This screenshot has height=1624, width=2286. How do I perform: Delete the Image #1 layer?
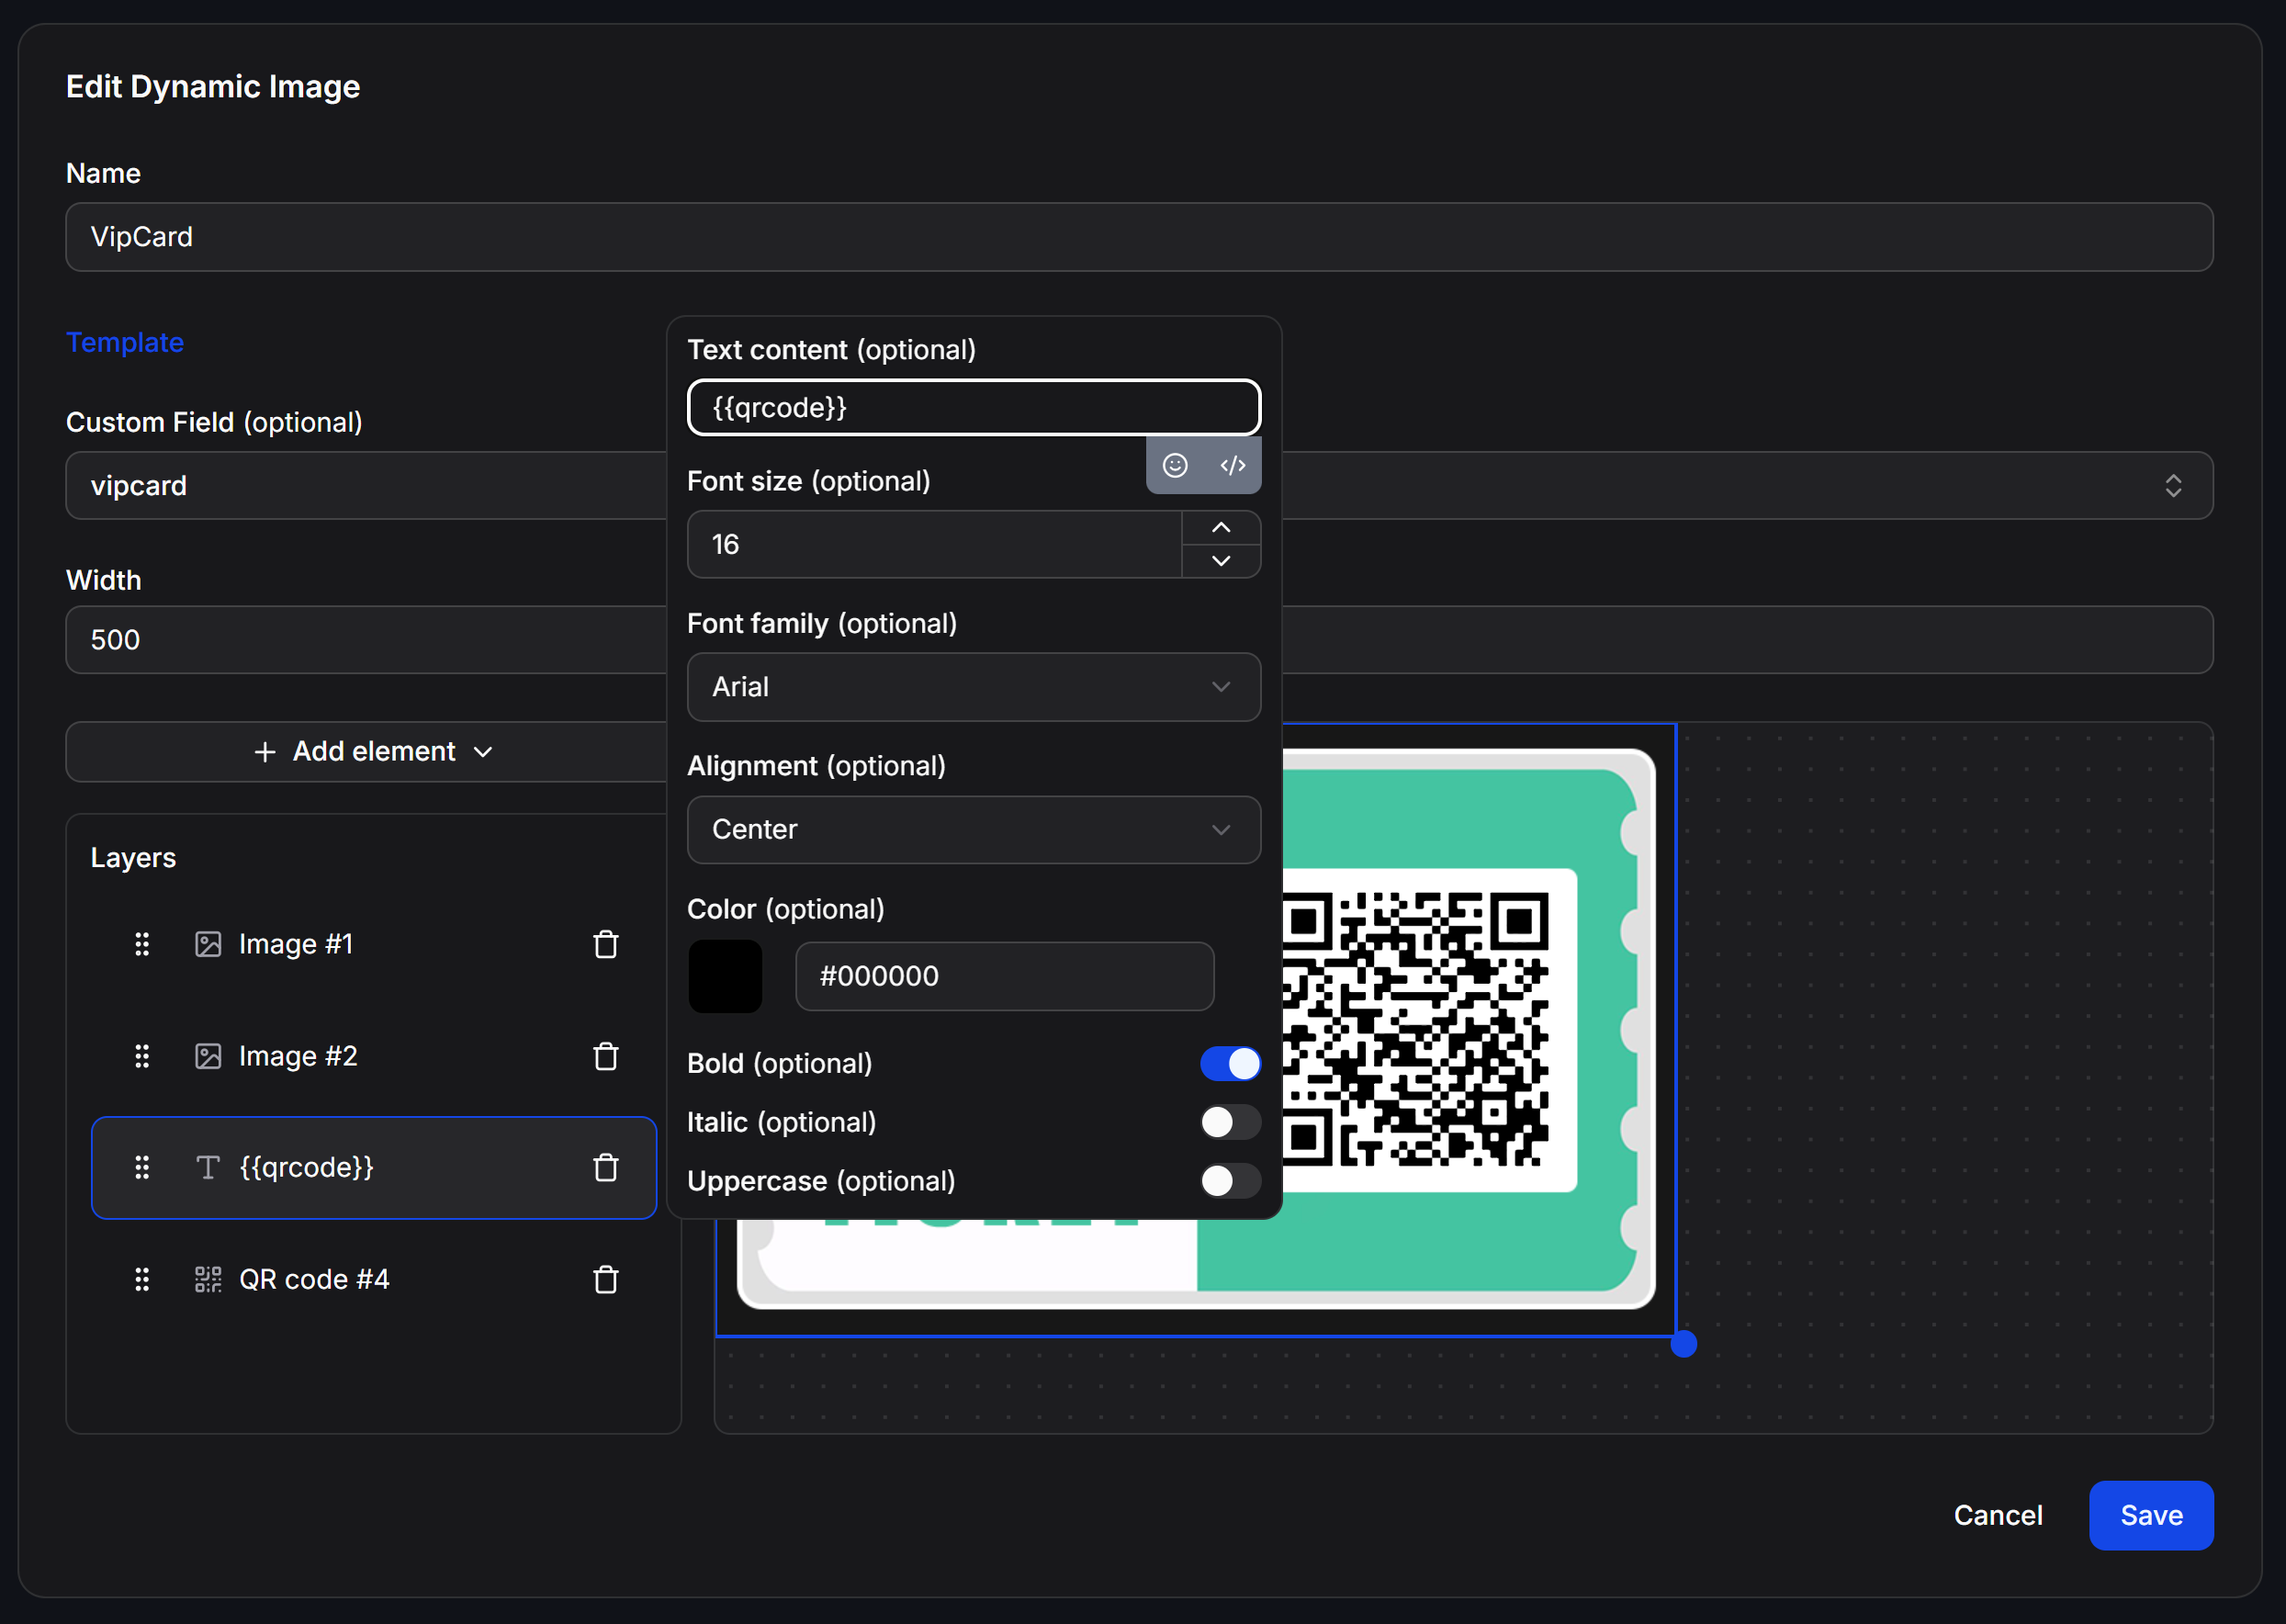coord(605,944)
